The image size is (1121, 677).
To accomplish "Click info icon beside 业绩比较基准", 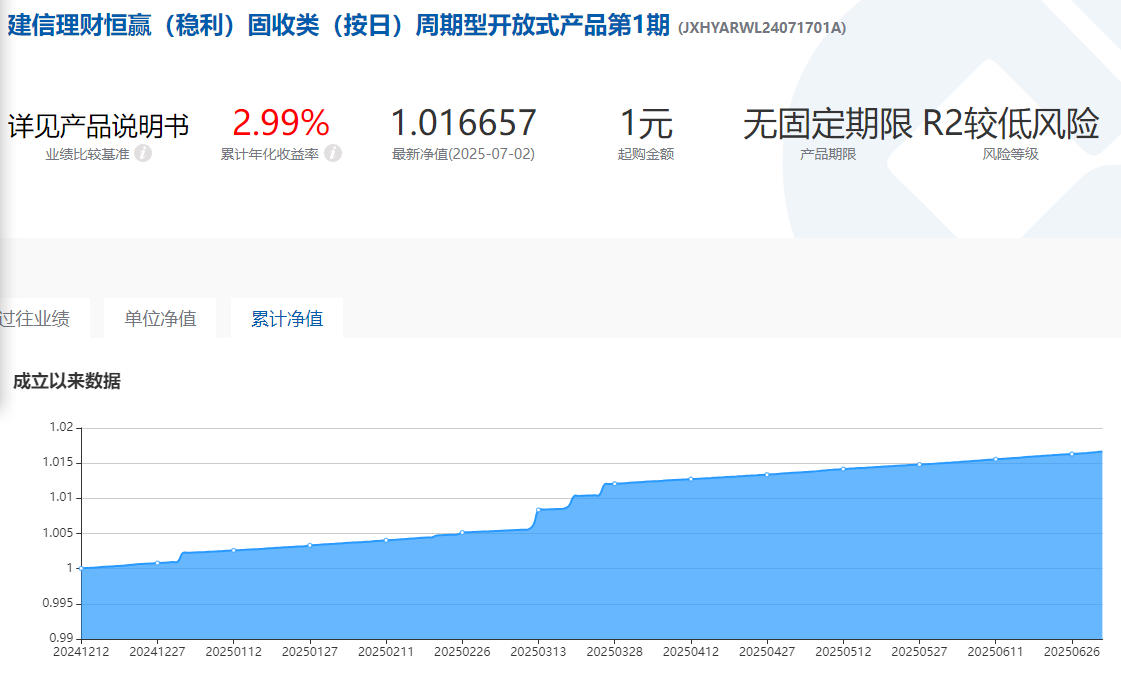I will [143, 153].
